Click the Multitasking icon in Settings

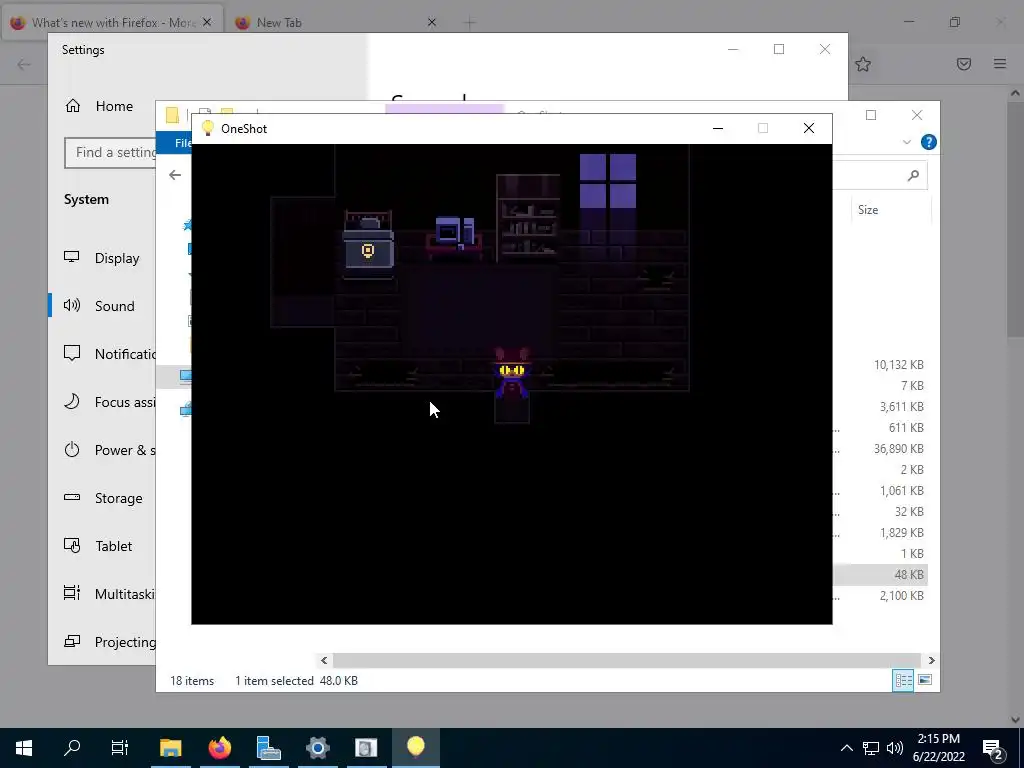click(x=72, y=593)
